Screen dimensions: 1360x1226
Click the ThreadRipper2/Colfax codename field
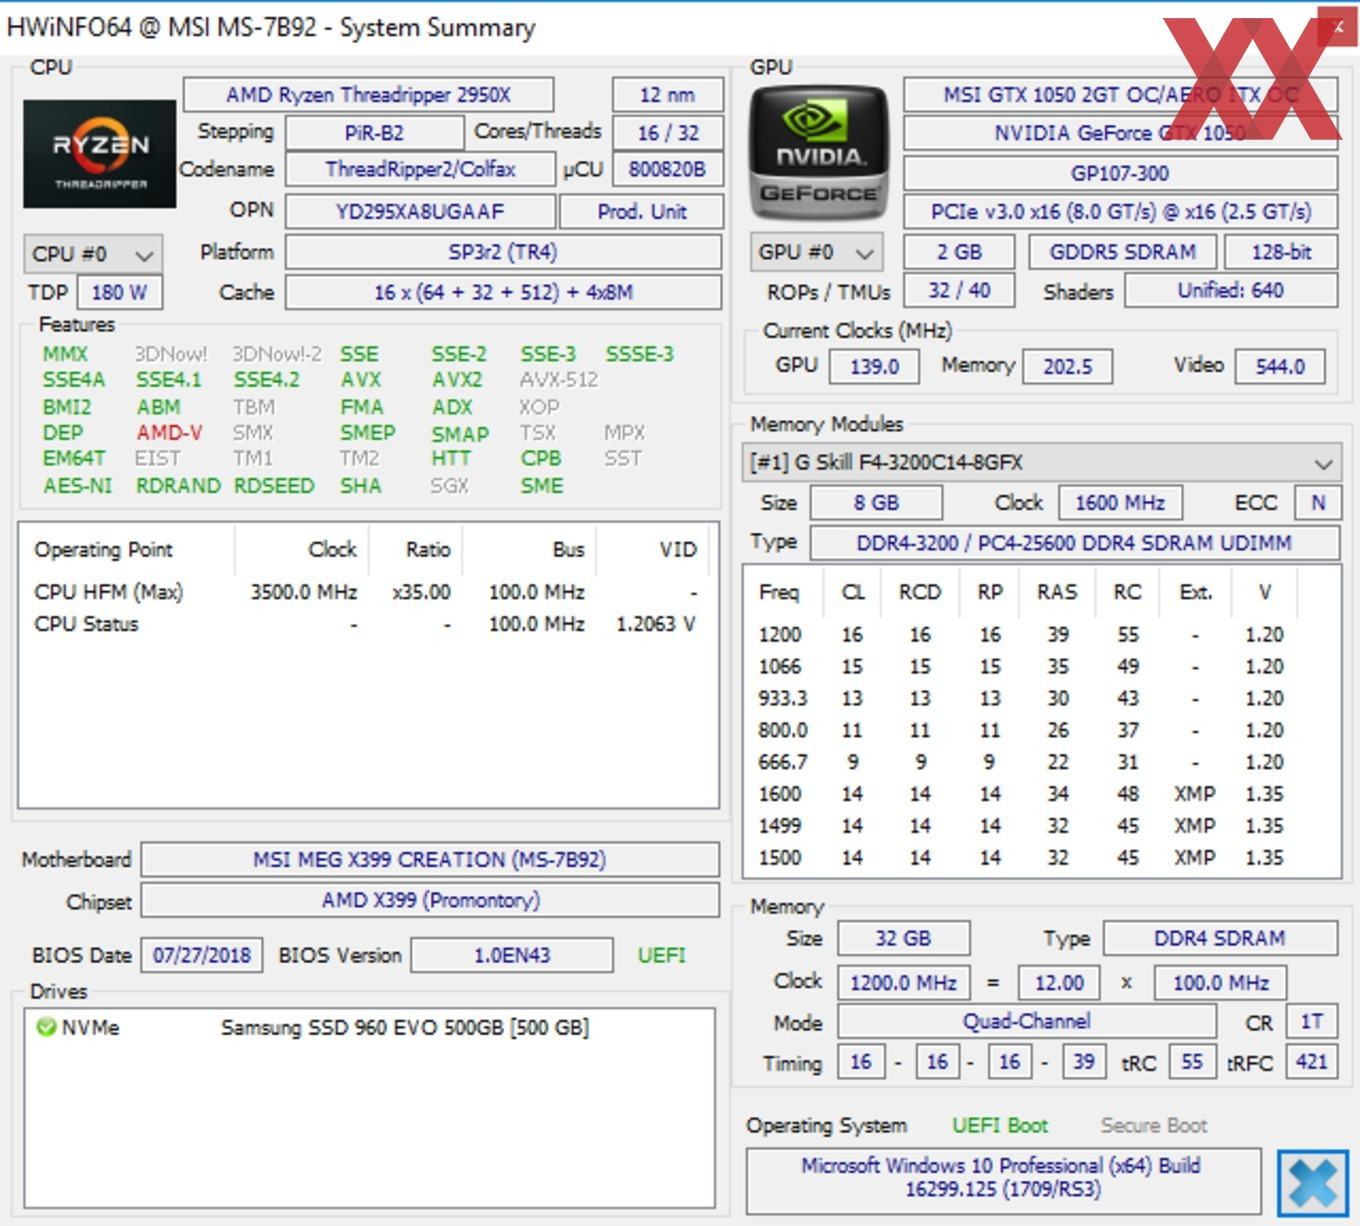pyautogui.click(x=420, y=169)
